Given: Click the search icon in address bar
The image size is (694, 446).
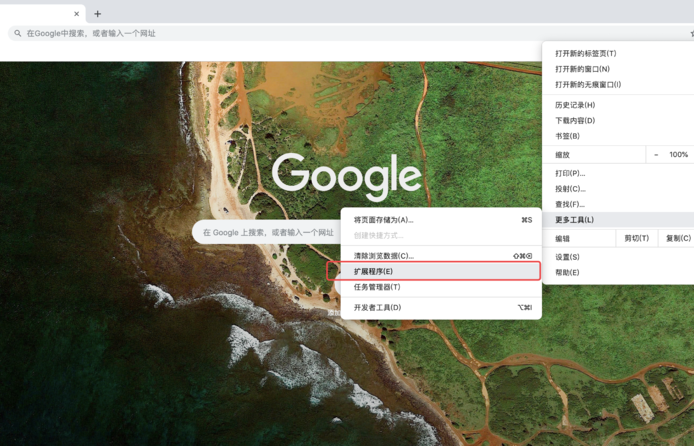Looking at the screenshot, I should [x=17, y=33].
